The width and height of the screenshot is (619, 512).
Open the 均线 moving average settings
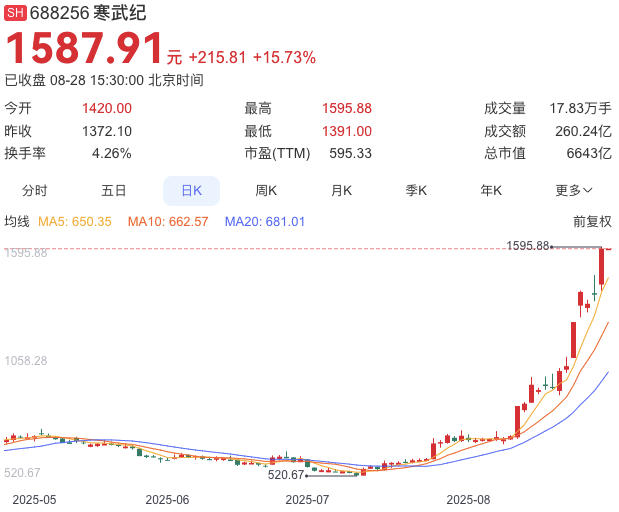click(17, 221)
